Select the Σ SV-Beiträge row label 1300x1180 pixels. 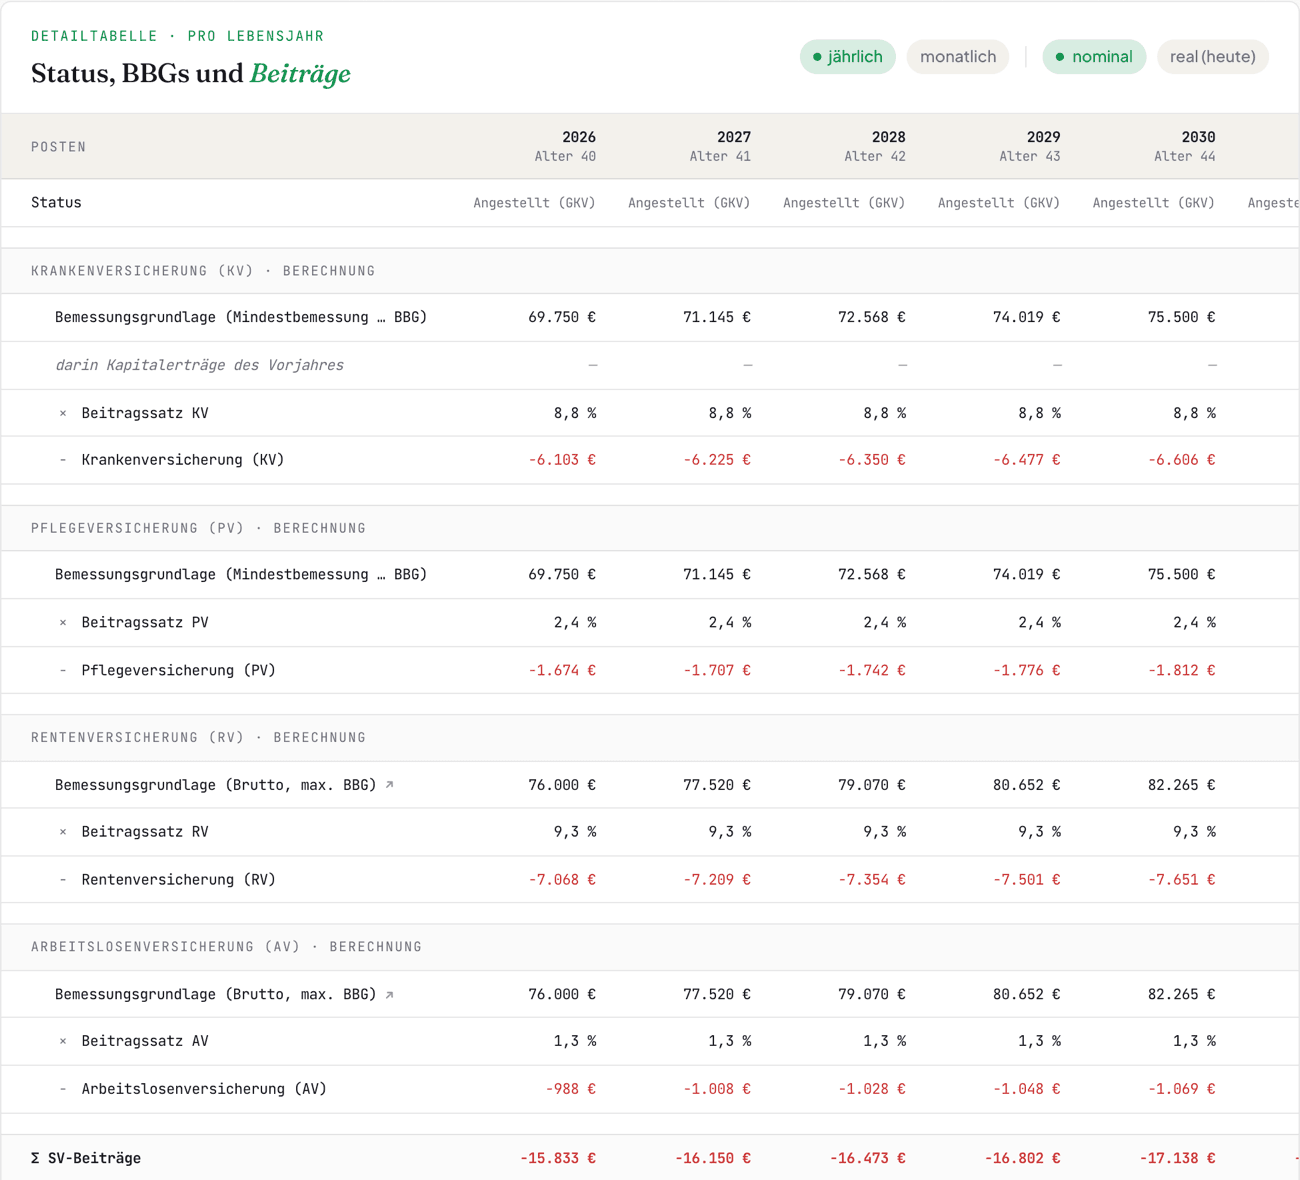[x=86, y=1158]
